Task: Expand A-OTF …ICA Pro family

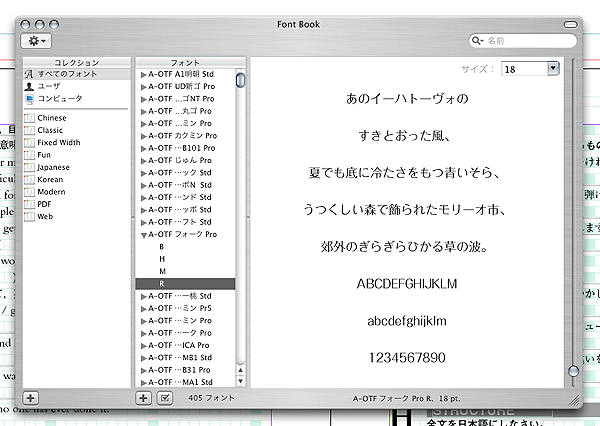Action: 143,346
